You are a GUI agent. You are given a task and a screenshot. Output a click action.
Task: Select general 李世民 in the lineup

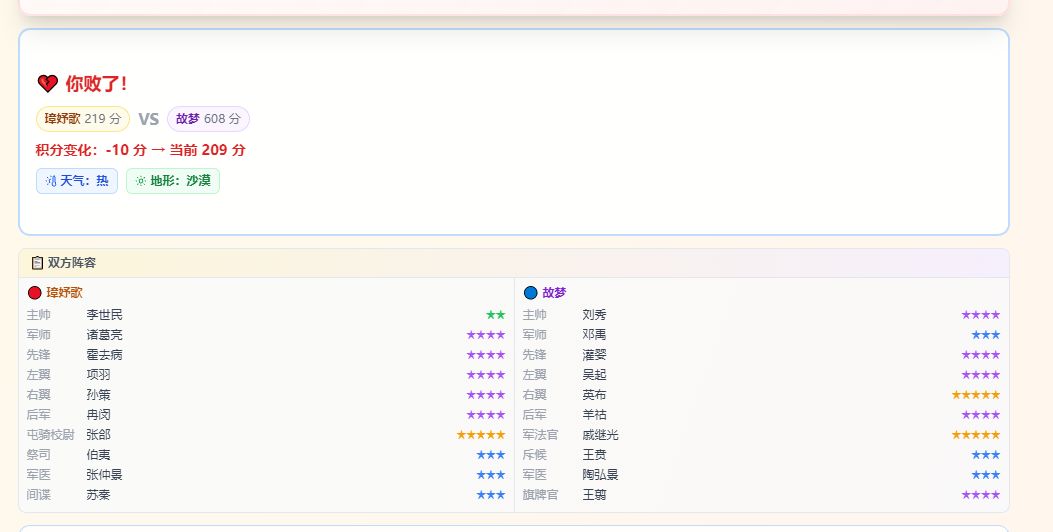105,314
